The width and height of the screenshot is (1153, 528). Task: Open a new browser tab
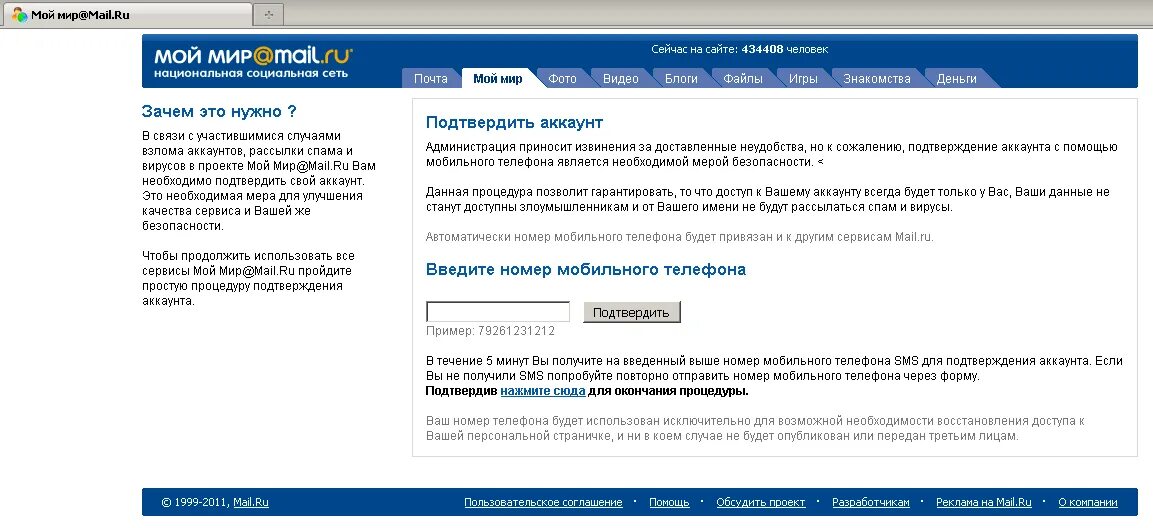[268, 14]
